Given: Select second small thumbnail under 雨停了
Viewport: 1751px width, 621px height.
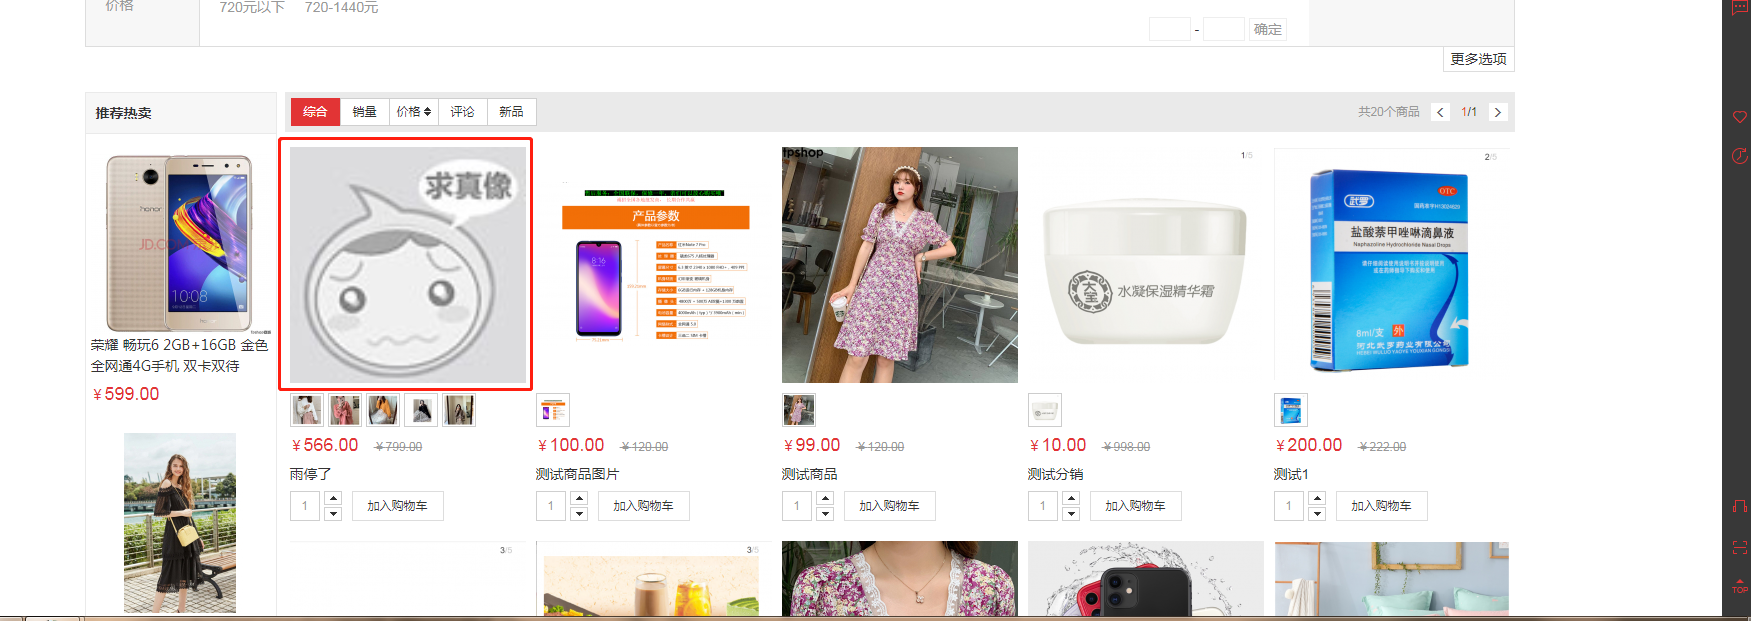Looking at the screenshot, I should pyautogui.click(x=345, y=410).
